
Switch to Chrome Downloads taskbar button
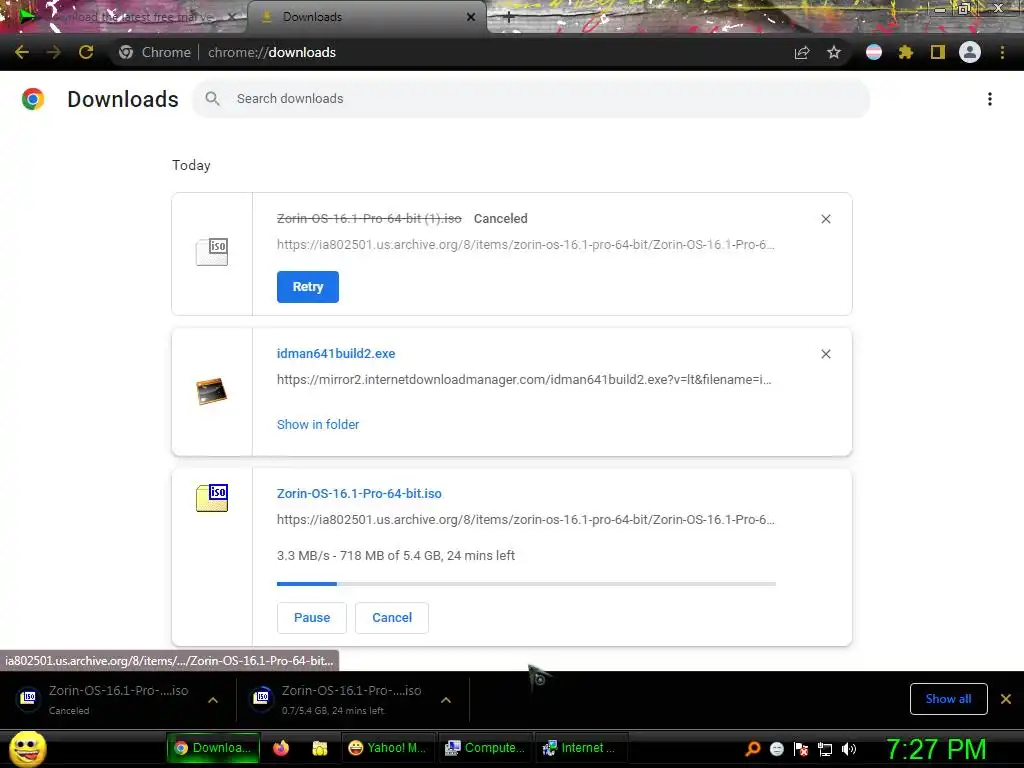click(213, 748)
